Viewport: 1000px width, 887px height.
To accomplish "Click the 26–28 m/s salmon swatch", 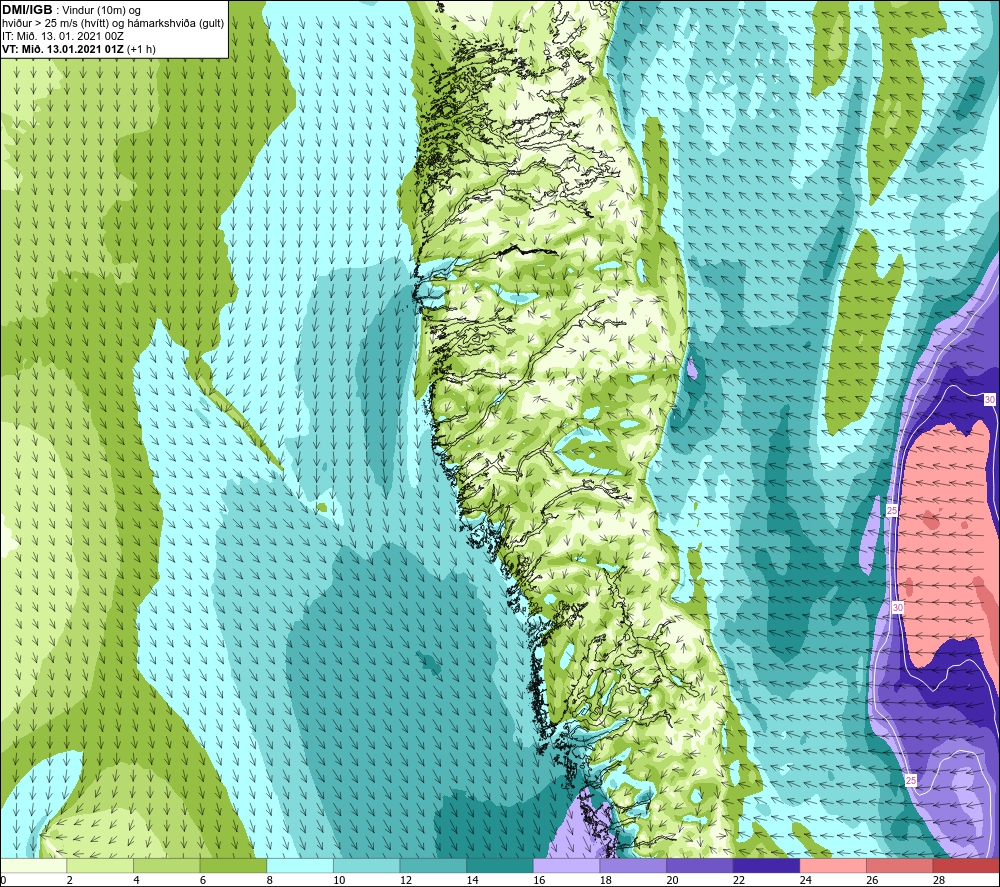I will click(900, 866).
